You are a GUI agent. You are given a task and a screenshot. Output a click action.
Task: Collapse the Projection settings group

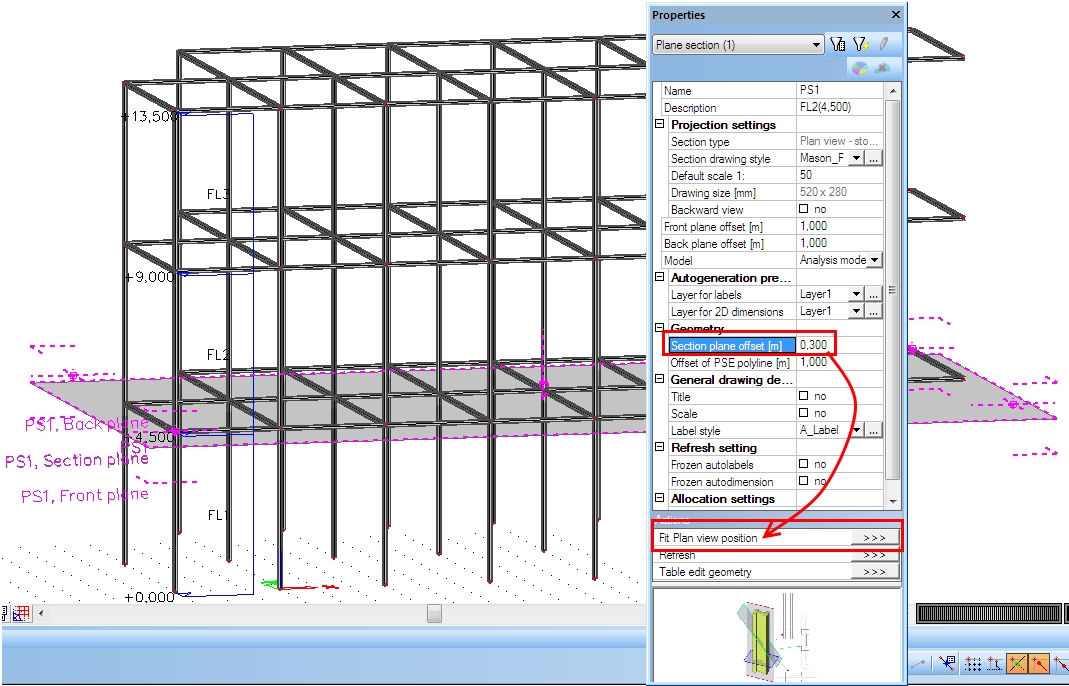coord(660,125)
